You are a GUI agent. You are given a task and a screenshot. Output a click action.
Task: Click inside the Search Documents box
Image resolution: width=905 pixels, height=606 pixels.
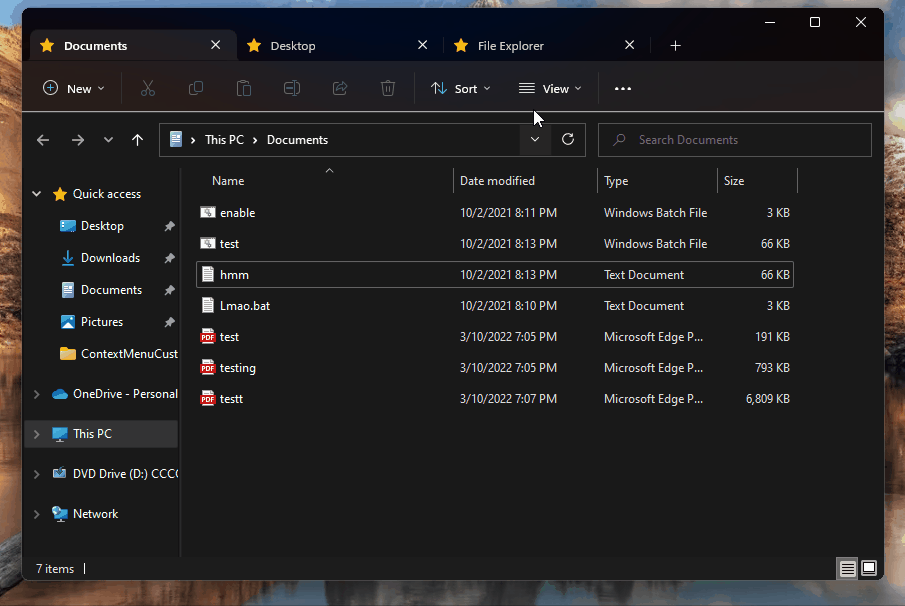[734, 139]
